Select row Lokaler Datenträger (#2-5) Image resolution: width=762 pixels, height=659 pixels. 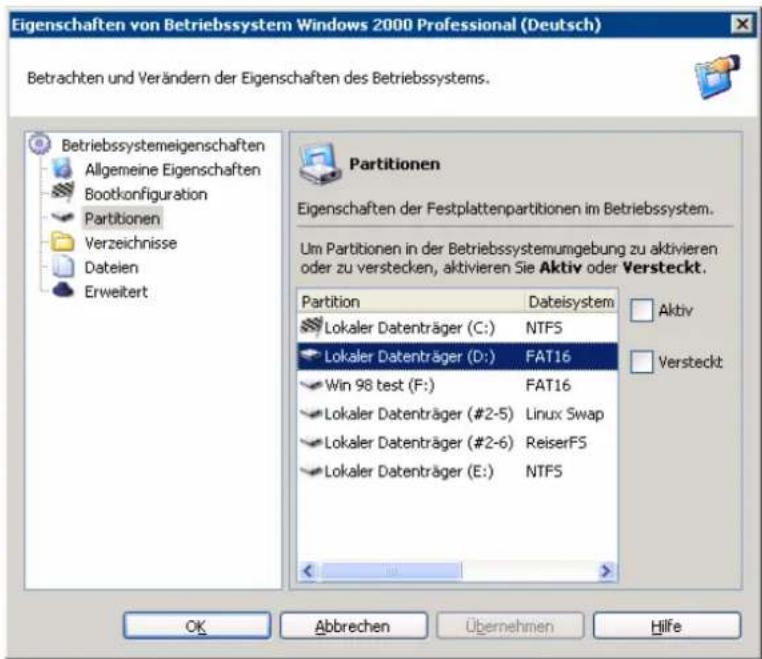[457, 414]
